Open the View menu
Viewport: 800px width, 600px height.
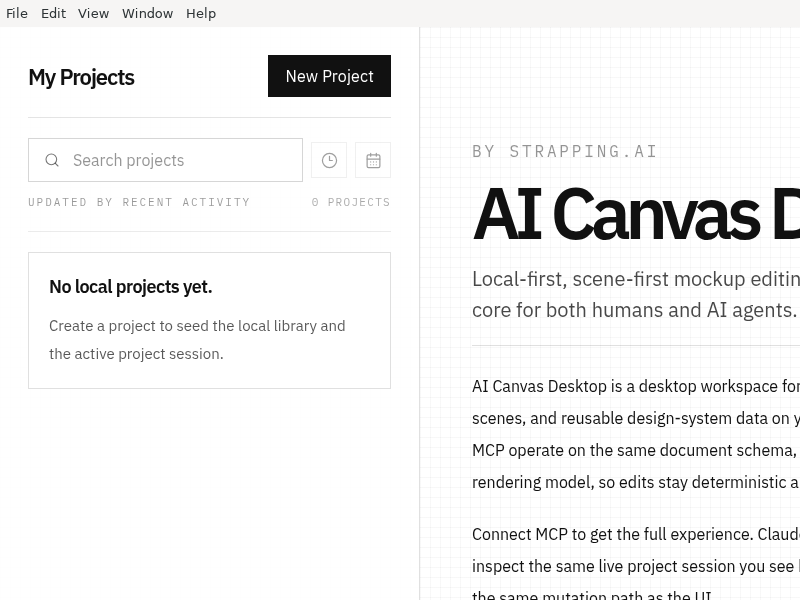pos(93,13)
